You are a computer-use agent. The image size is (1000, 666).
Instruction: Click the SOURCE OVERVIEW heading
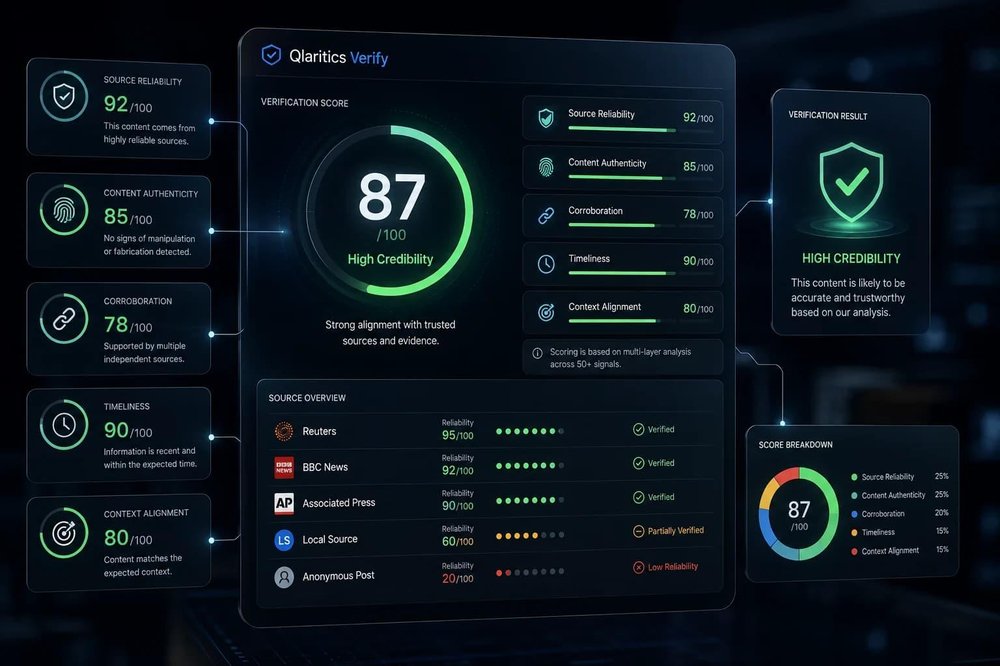(307, 398)
